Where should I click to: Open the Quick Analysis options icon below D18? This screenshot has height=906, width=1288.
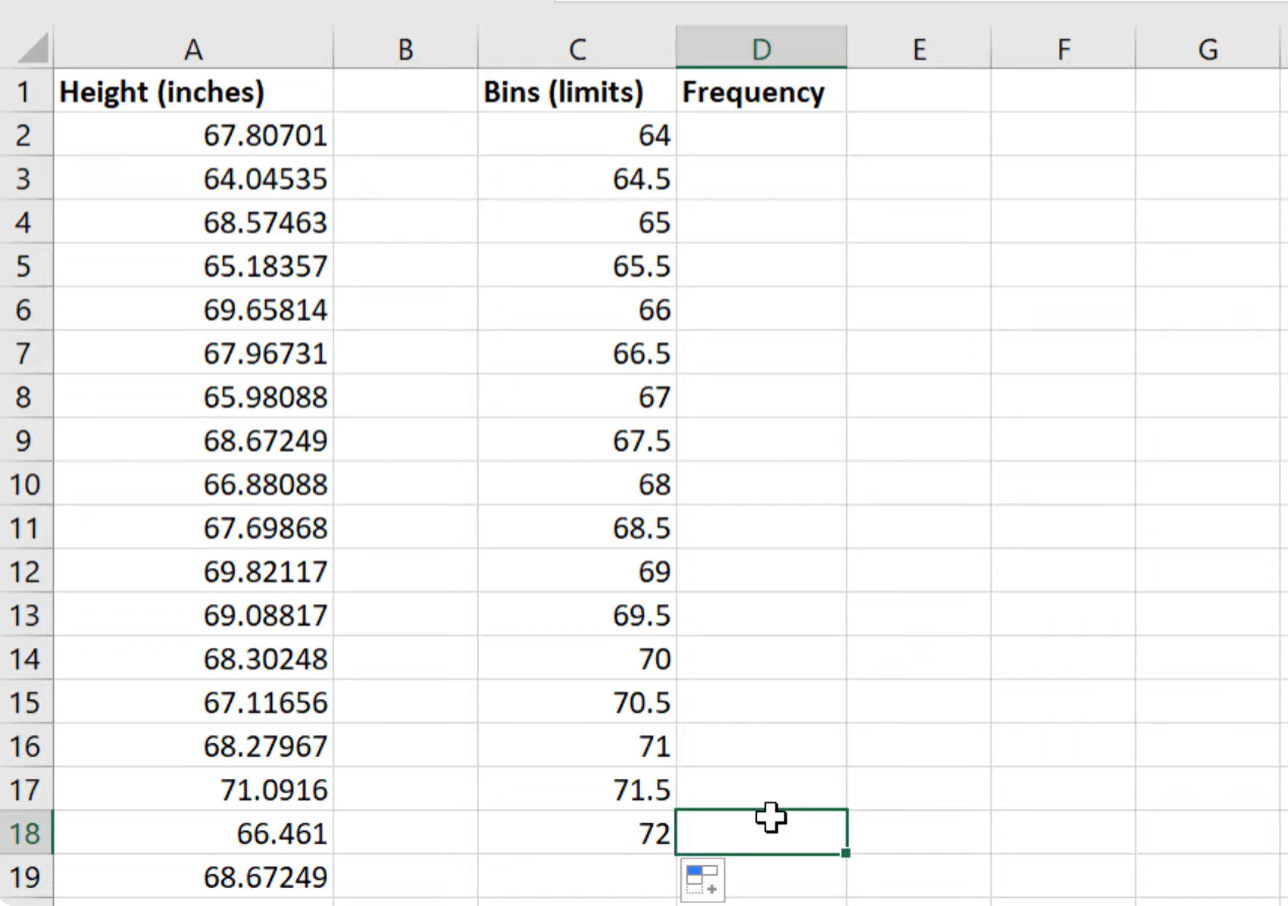point(702,880)
